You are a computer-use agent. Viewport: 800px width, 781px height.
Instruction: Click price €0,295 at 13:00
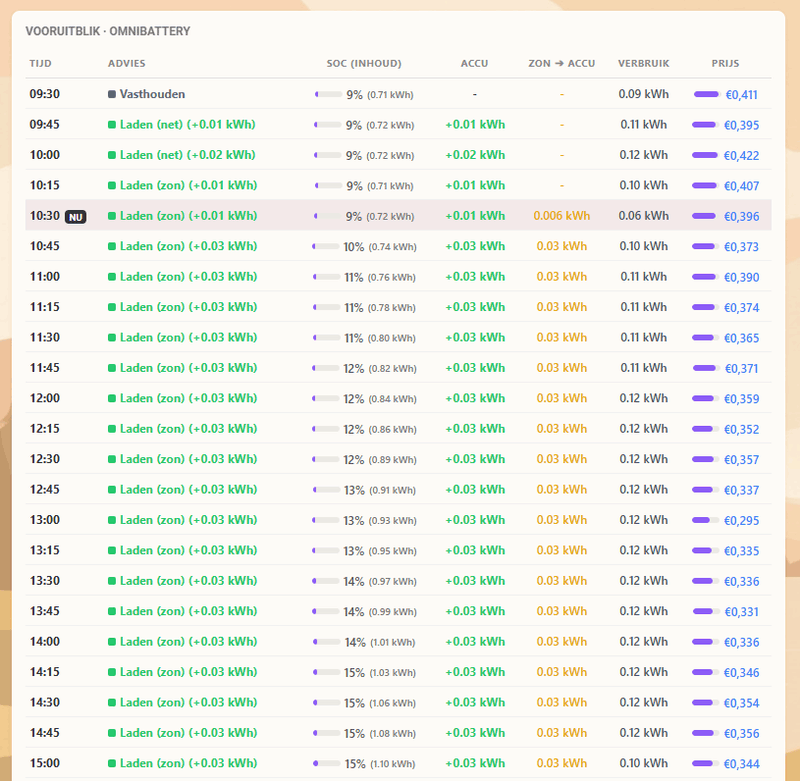[742, 520]
